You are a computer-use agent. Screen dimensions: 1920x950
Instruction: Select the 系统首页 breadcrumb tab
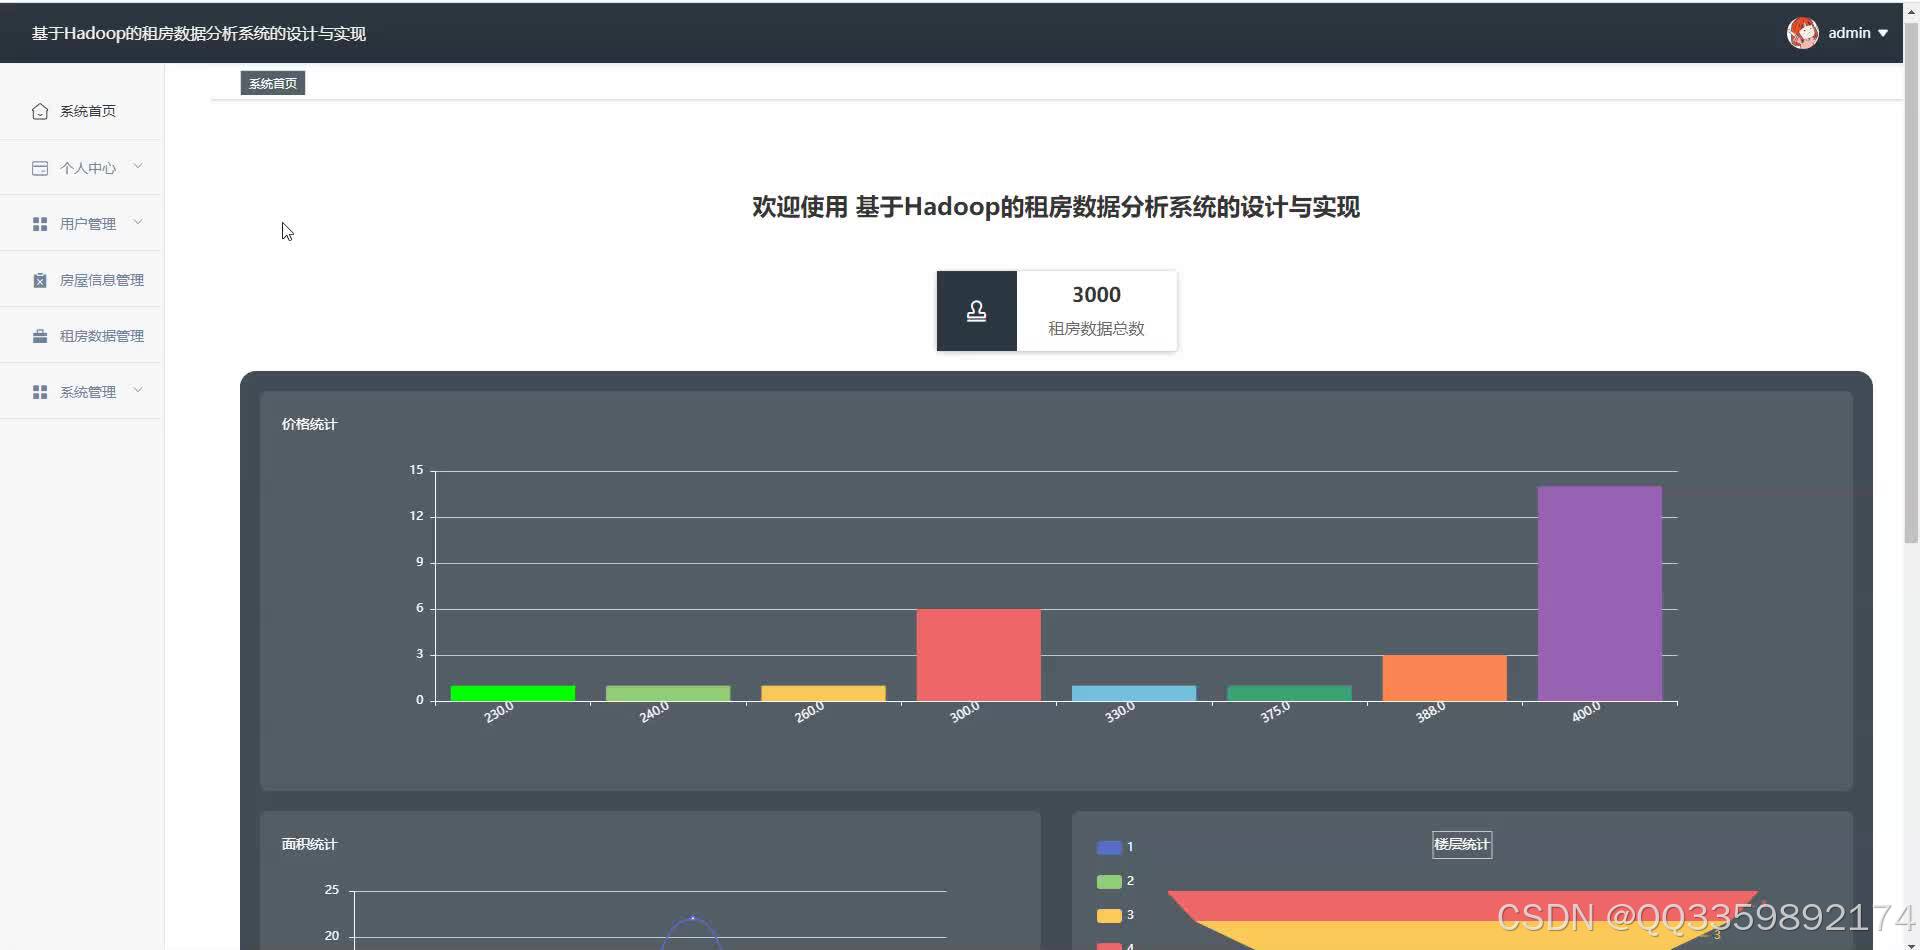coord(273,83)
